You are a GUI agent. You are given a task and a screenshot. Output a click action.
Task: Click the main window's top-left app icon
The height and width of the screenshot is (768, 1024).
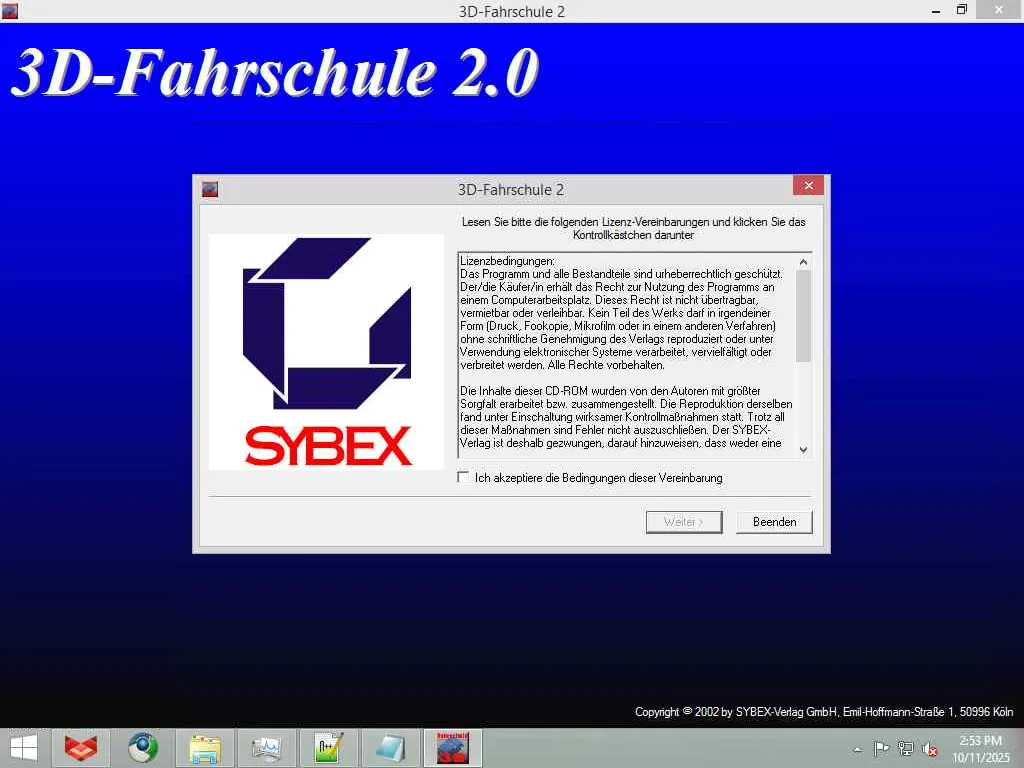pos(10,10)
